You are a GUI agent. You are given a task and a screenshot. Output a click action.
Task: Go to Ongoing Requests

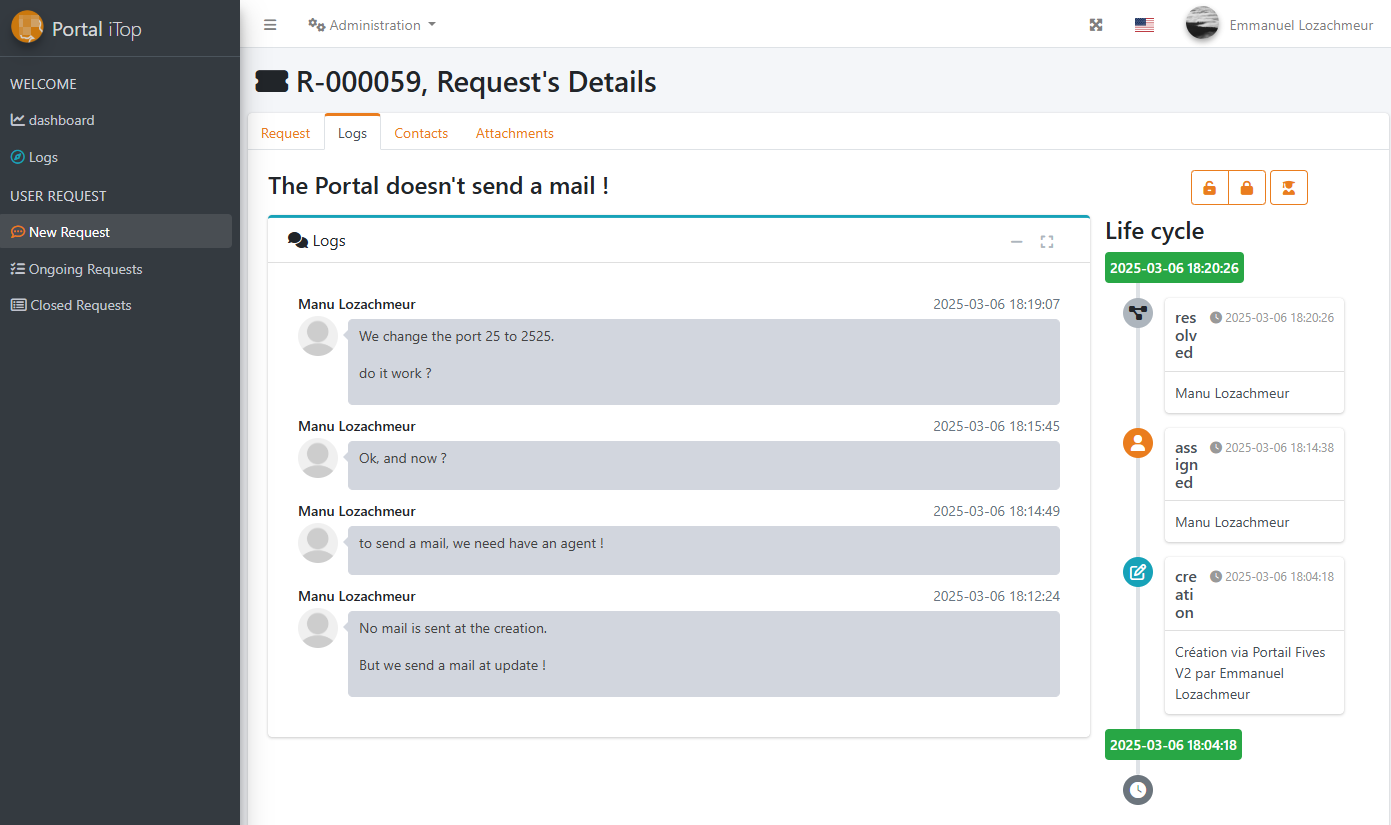click(85, 269)
